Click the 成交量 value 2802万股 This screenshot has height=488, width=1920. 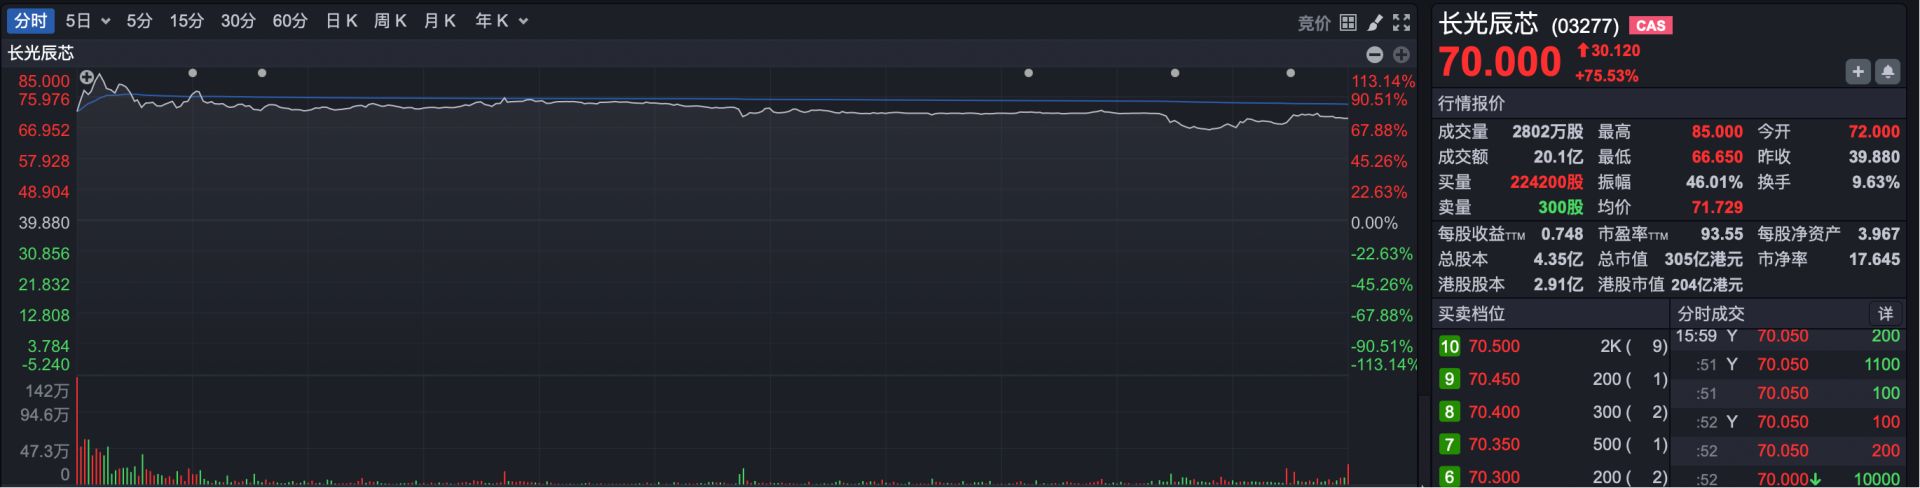coord(1548,132)
